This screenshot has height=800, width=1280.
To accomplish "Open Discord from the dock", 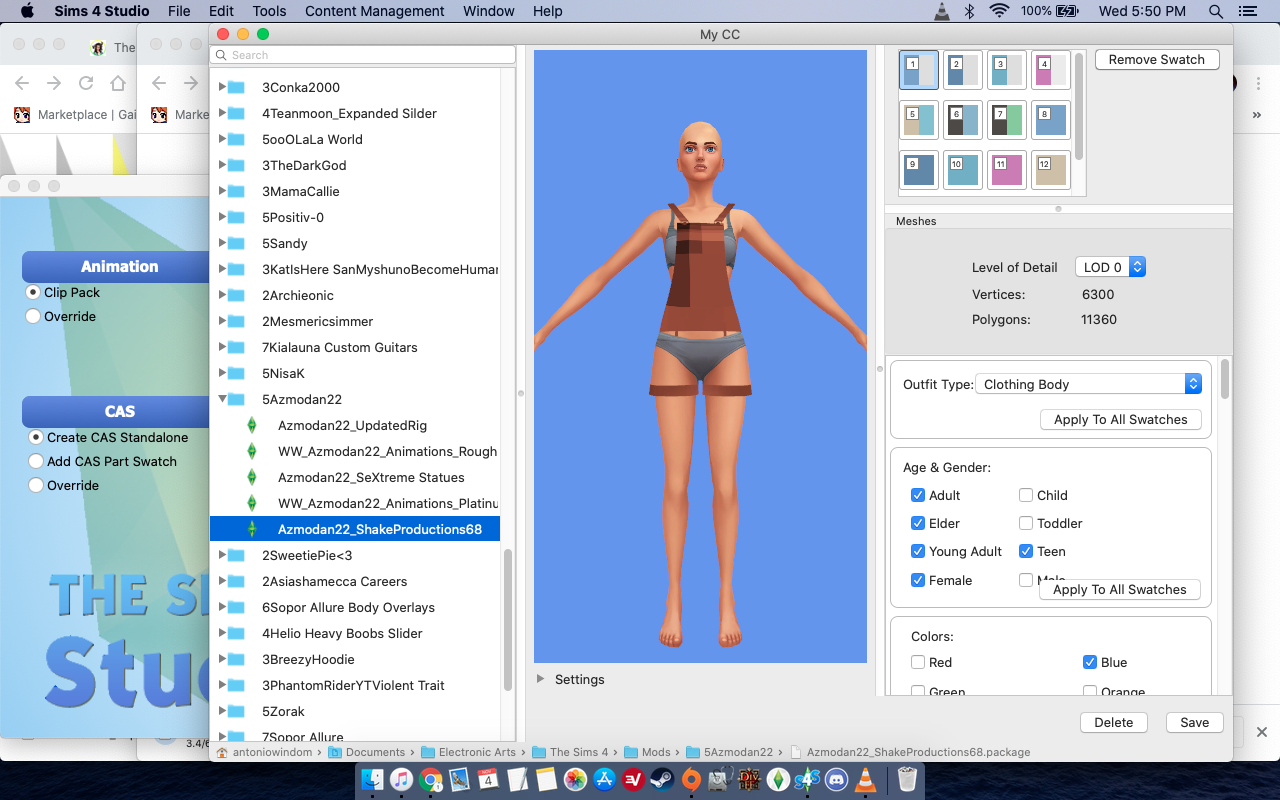I will coord(836,779).
